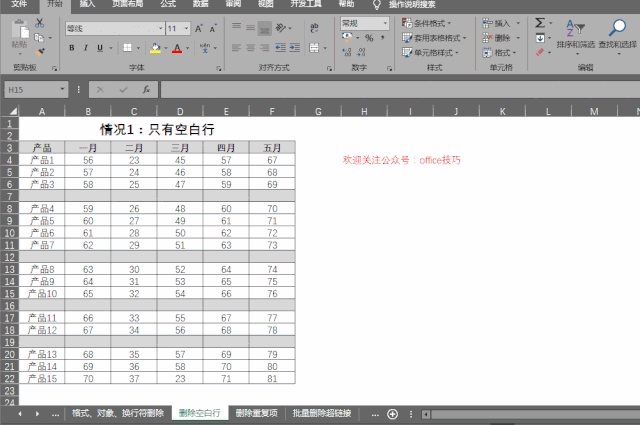Click the Copy icon in clipboard group
This screenshot has width=640, height=425.
click(x=39, y=38)
